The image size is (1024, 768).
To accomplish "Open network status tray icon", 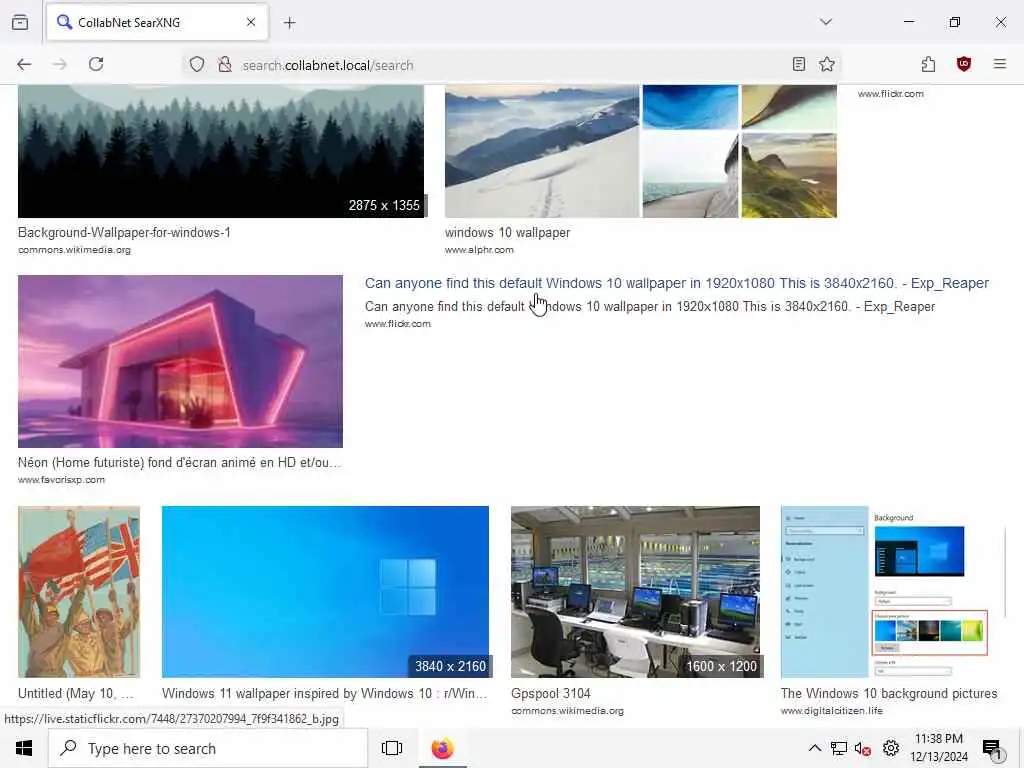I will pos(839,748).
